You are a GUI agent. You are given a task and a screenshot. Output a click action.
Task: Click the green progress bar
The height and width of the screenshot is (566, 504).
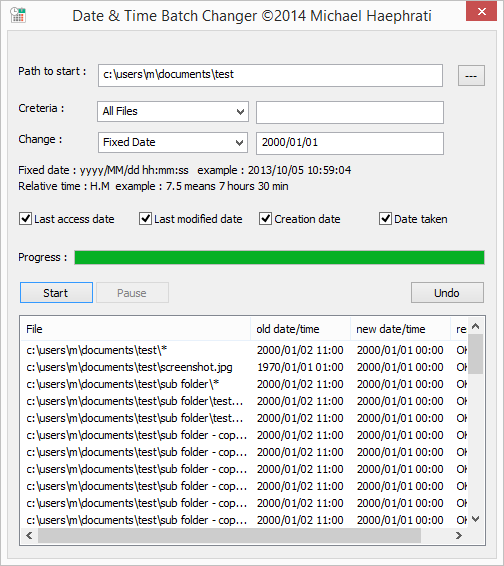[279, 257]
